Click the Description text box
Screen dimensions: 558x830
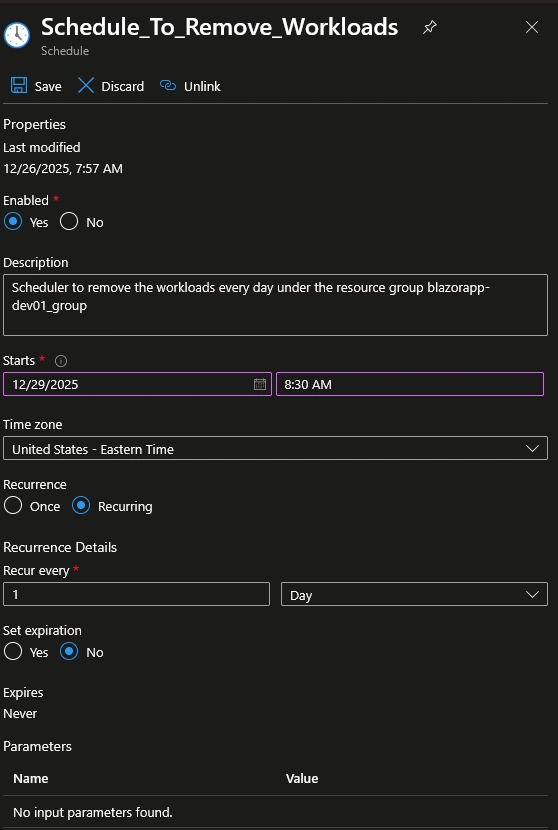click(x=275, y=305)
